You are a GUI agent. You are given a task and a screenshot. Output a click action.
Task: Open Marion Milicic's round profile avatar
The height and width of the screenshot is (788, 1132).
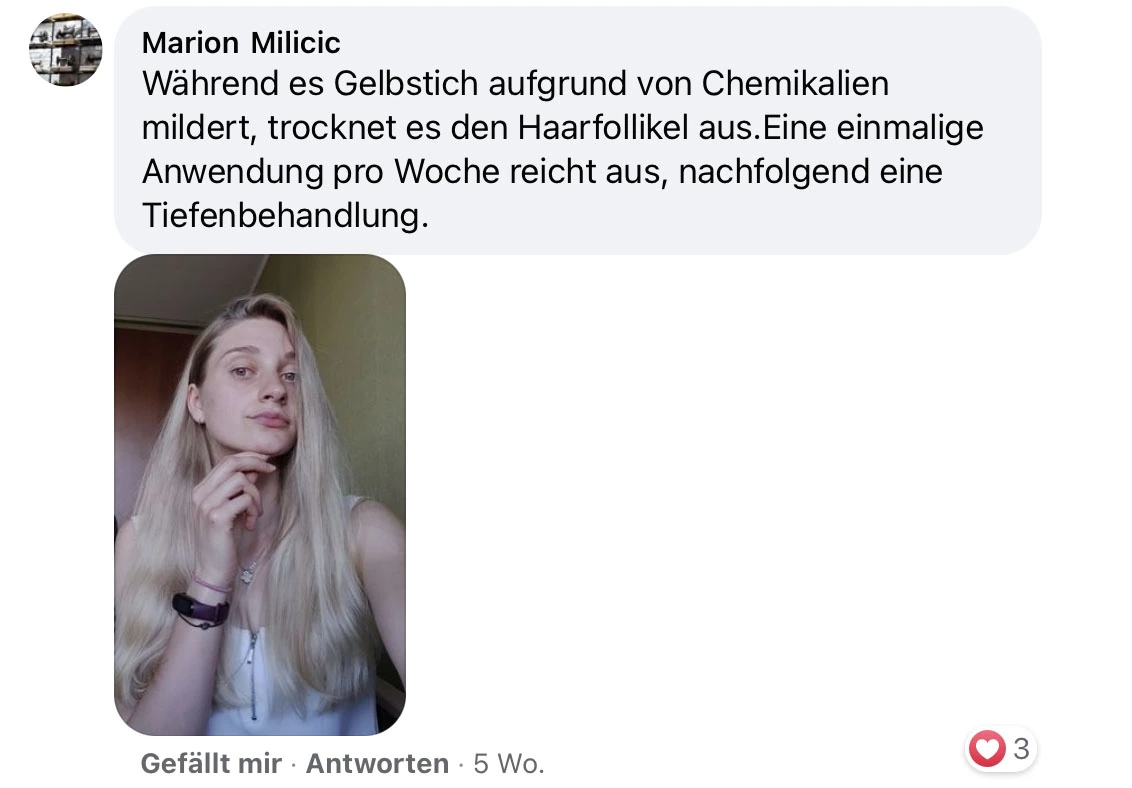(x=66, y=50)
